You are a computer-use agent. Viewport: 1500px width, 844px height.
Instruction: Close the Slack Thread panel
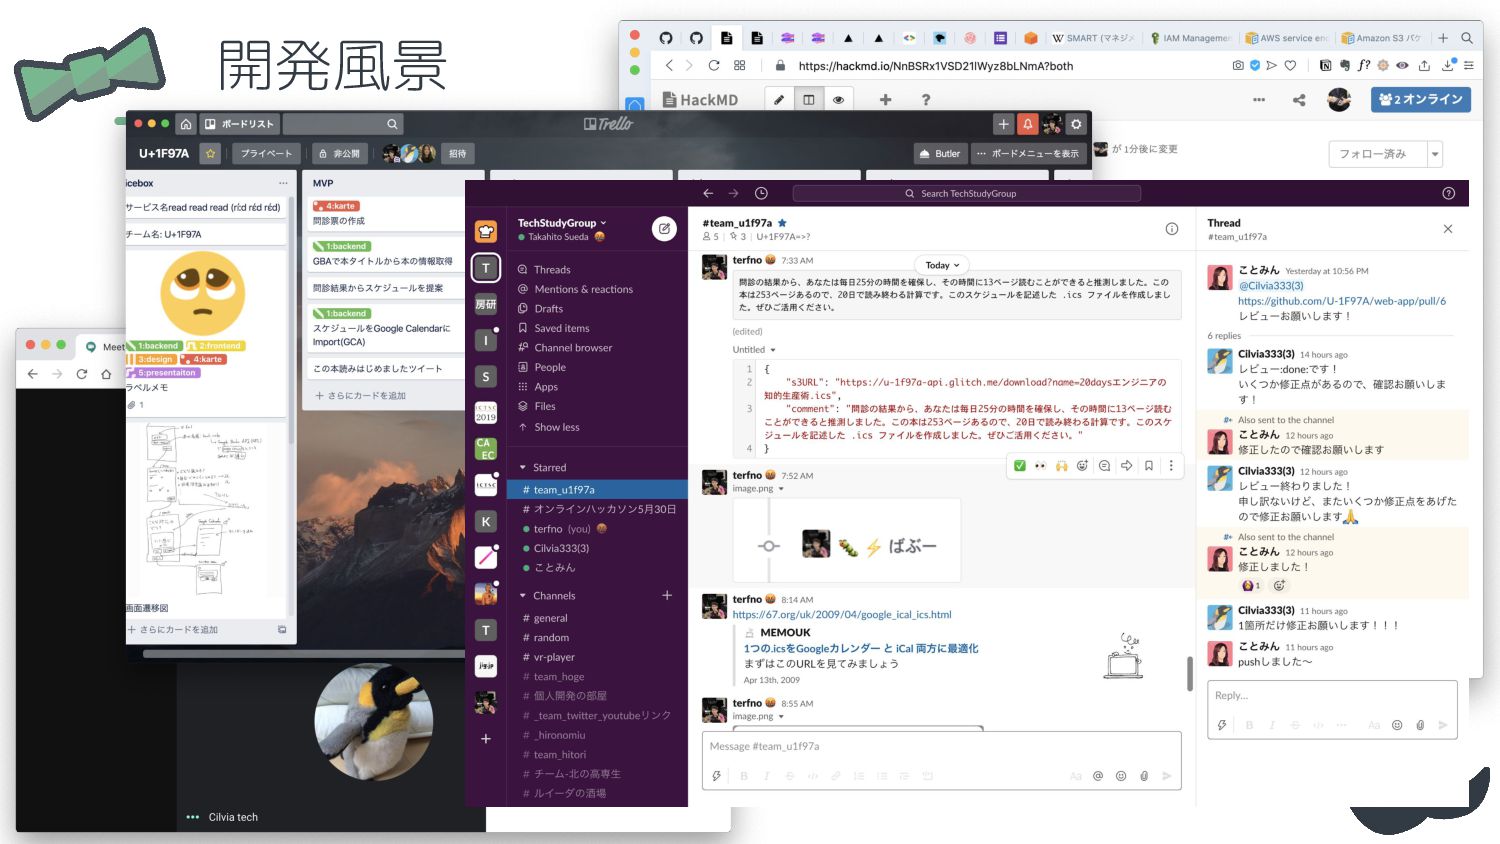click(x=1448, y=229)
